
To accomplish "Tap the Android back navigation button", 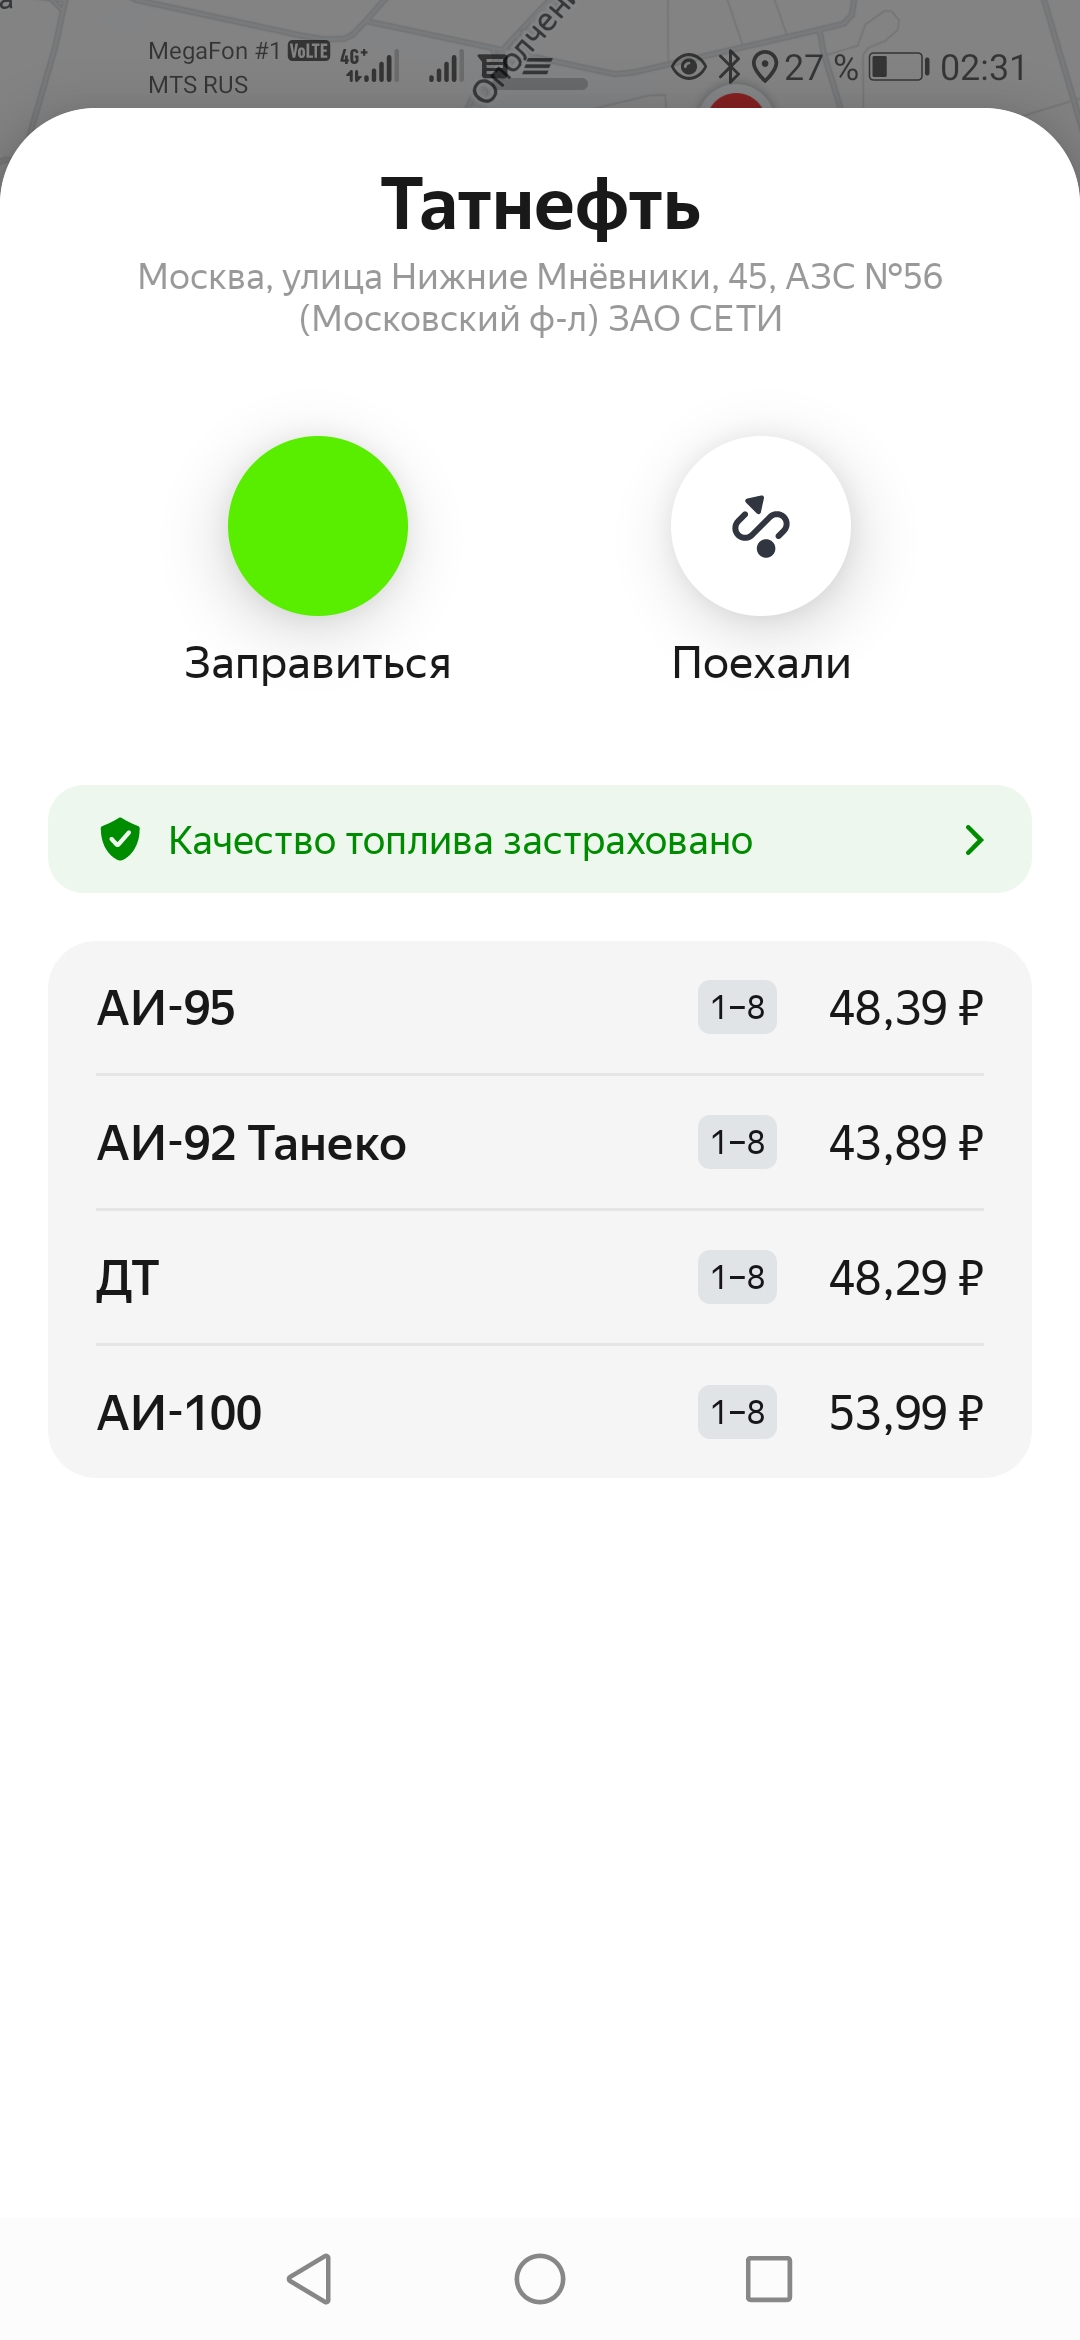I will coord(310,2279).
